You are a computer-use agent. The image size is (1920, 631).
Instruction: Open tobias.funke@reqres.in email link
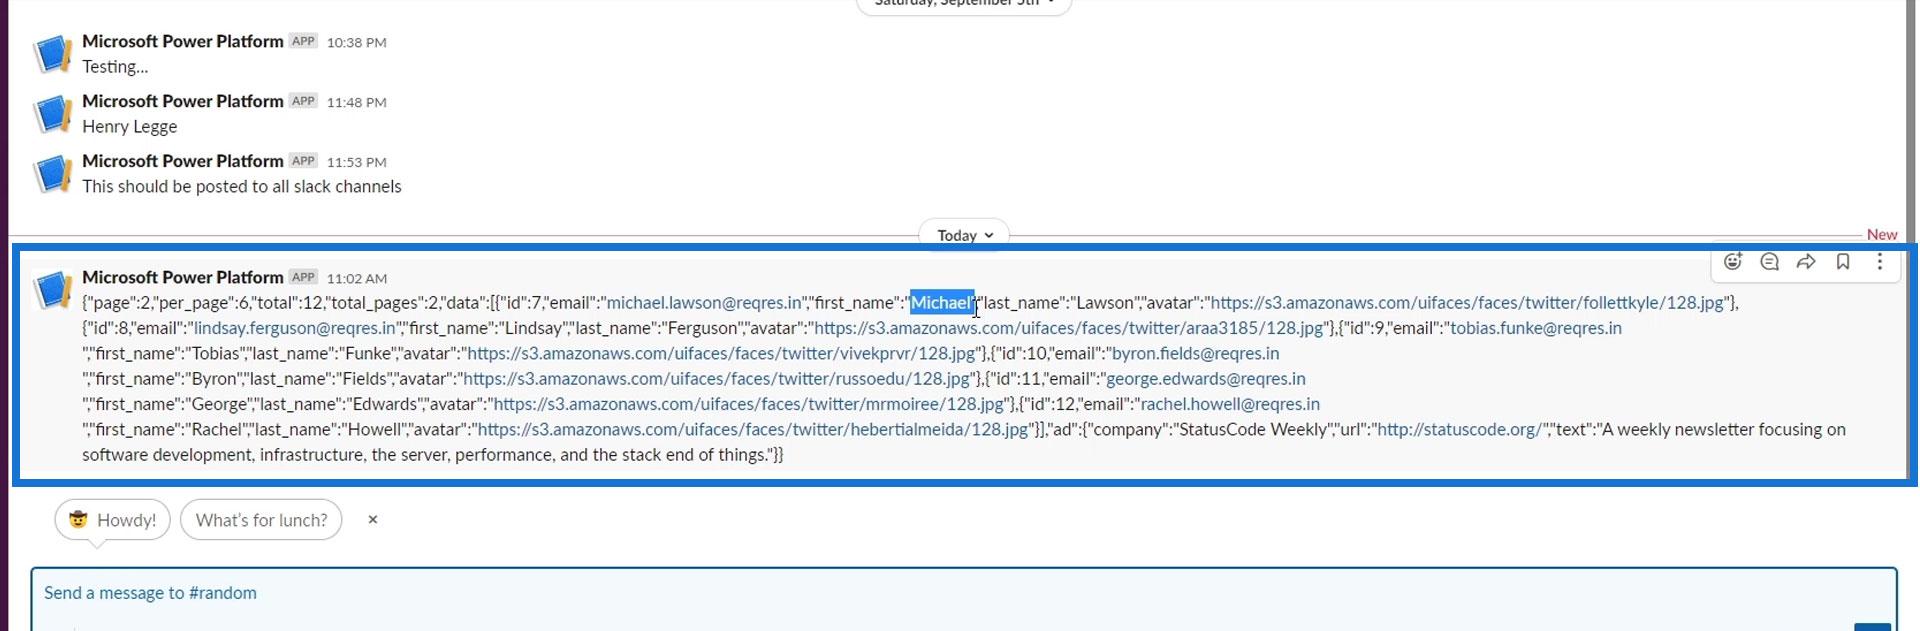(x=1536, y=328)
